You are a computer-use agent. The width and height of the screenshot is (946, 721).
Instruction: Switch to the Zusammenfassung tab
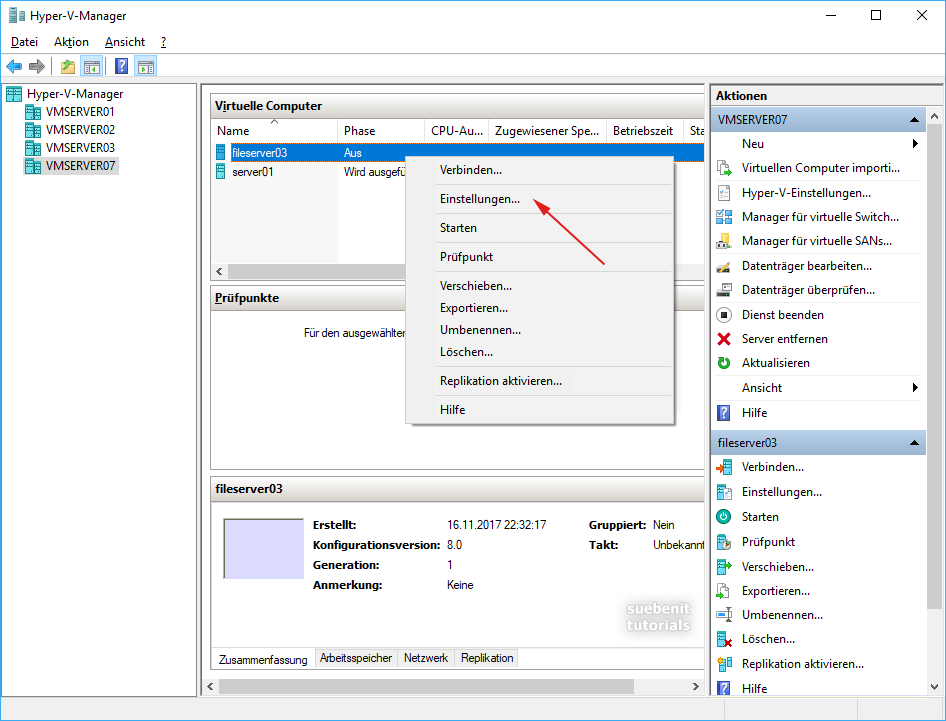click(x=263, y=659)
